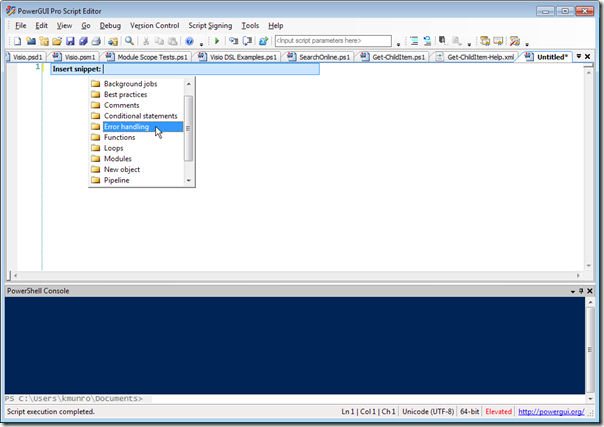Open the Debug menu
Image resolution: width=604 pixels, height=427 pixels.
110,26
